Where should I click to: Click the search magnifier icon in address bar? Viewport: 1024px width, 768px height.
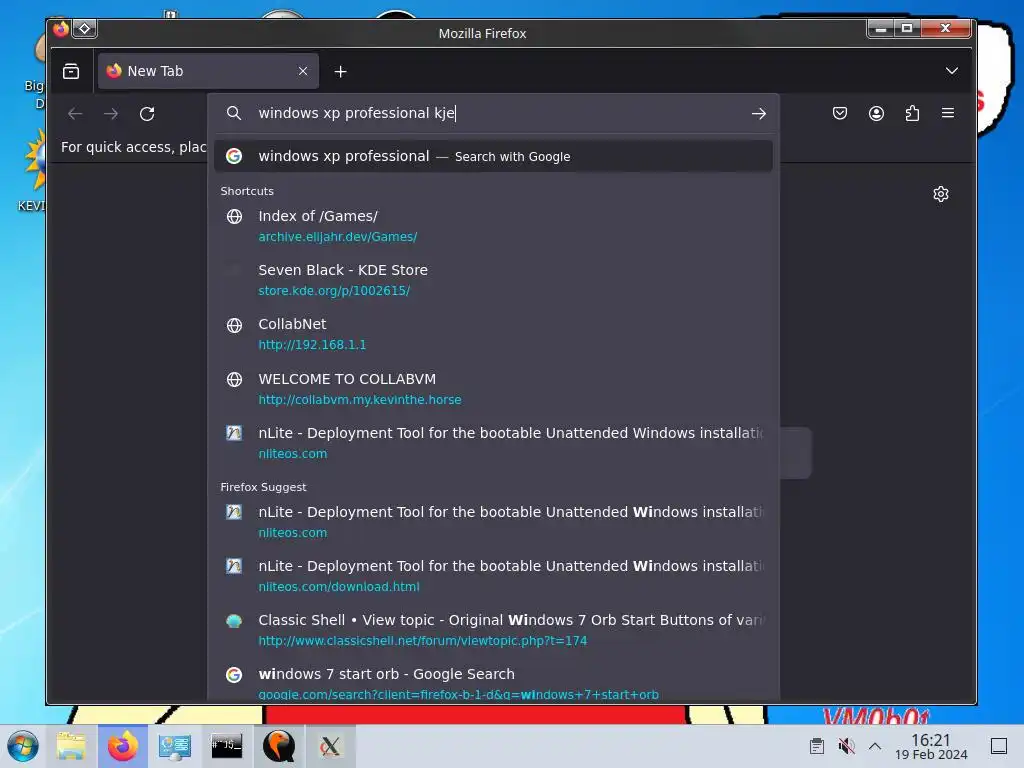(234, 113)
